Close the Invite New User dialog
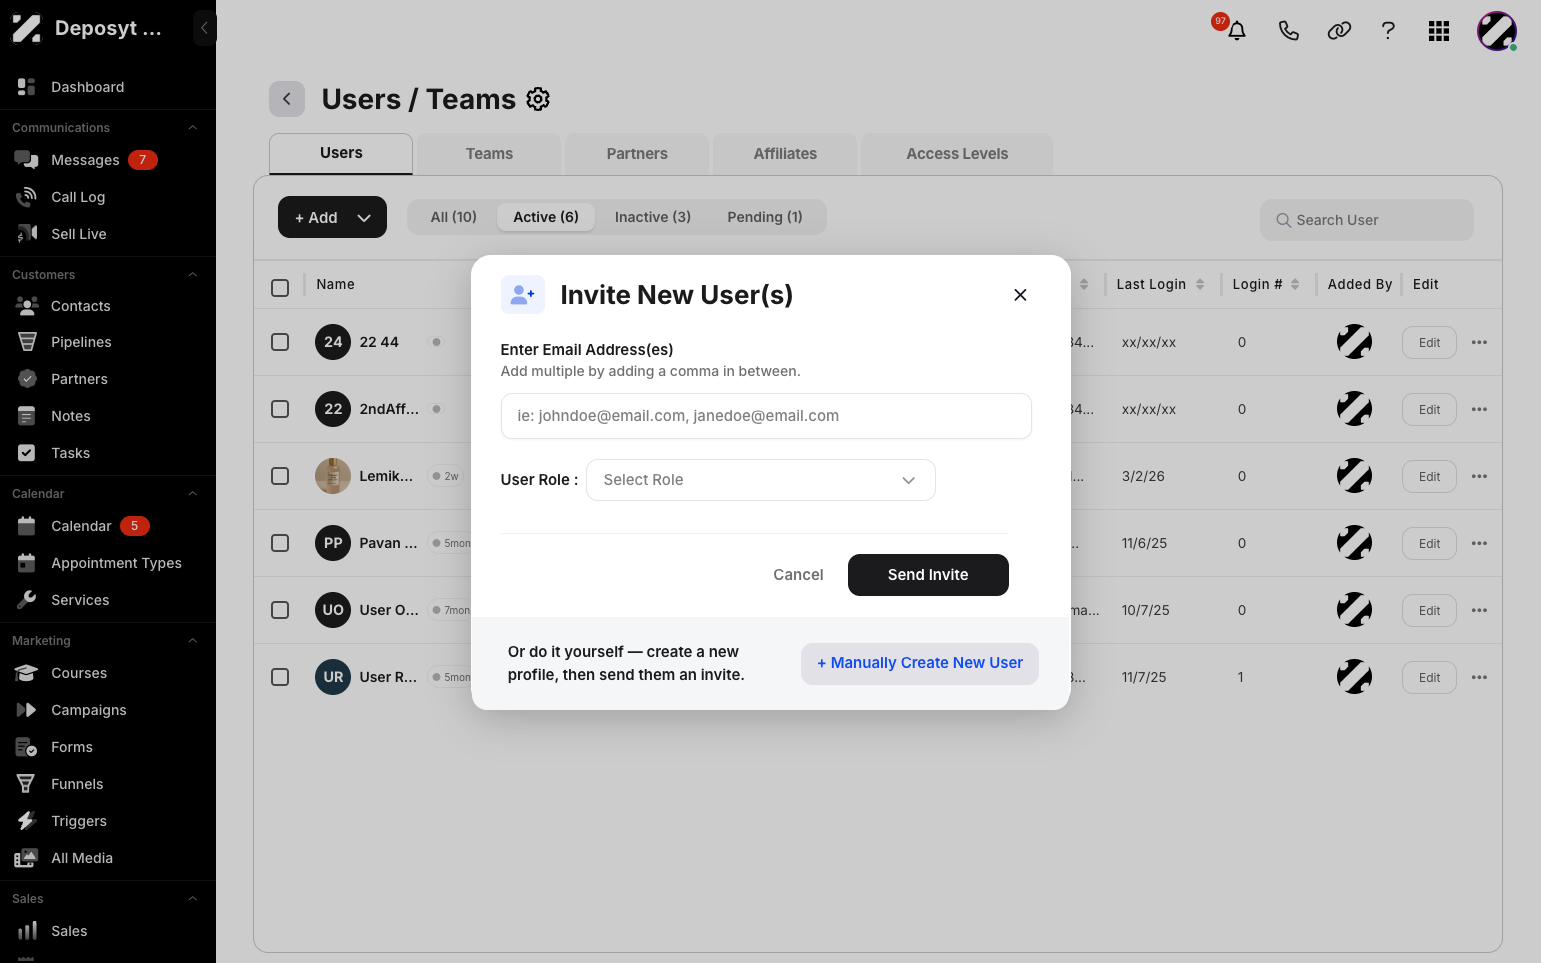The image size is (1541, 963). [1020, 295]
